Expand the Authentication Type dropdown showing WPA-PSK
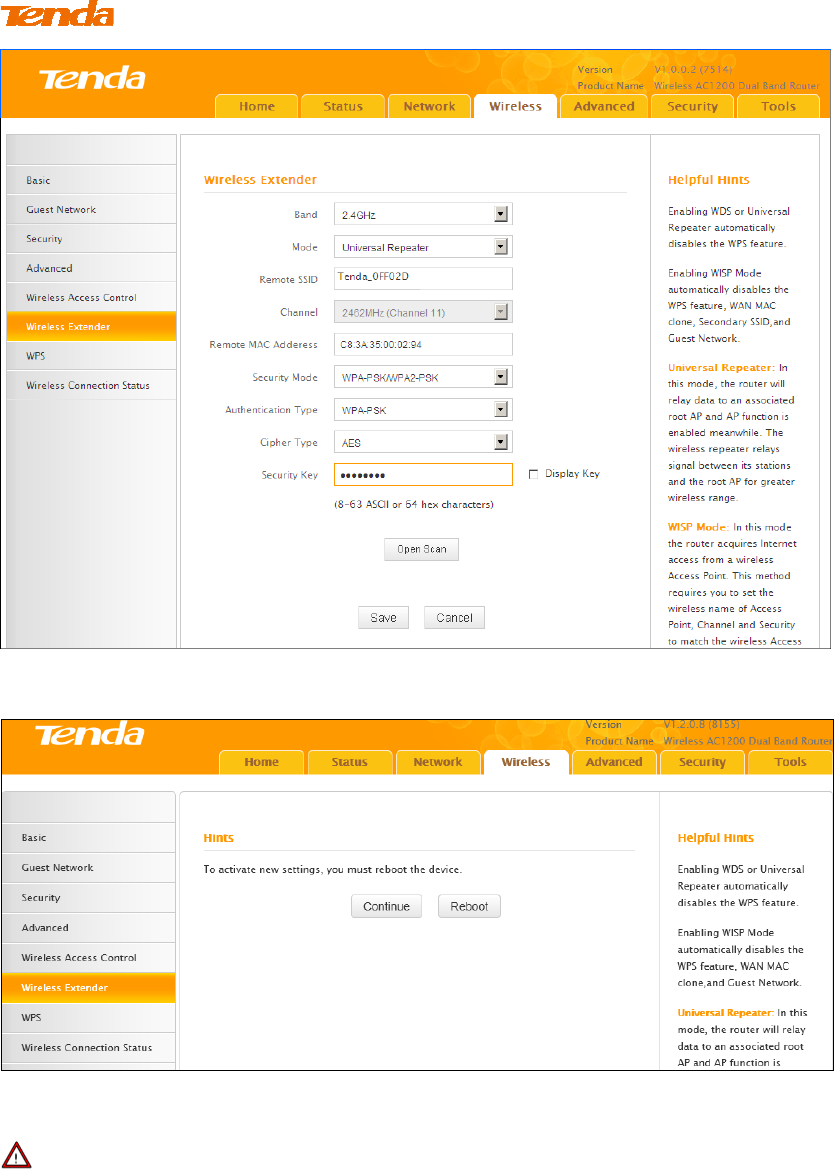 click(423, 410)
